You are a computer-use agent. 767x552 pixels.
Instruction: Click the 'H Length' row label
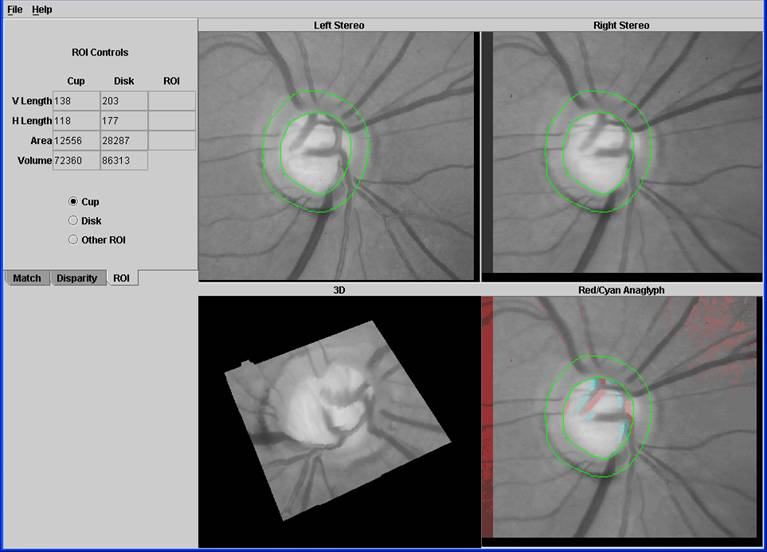32,121
